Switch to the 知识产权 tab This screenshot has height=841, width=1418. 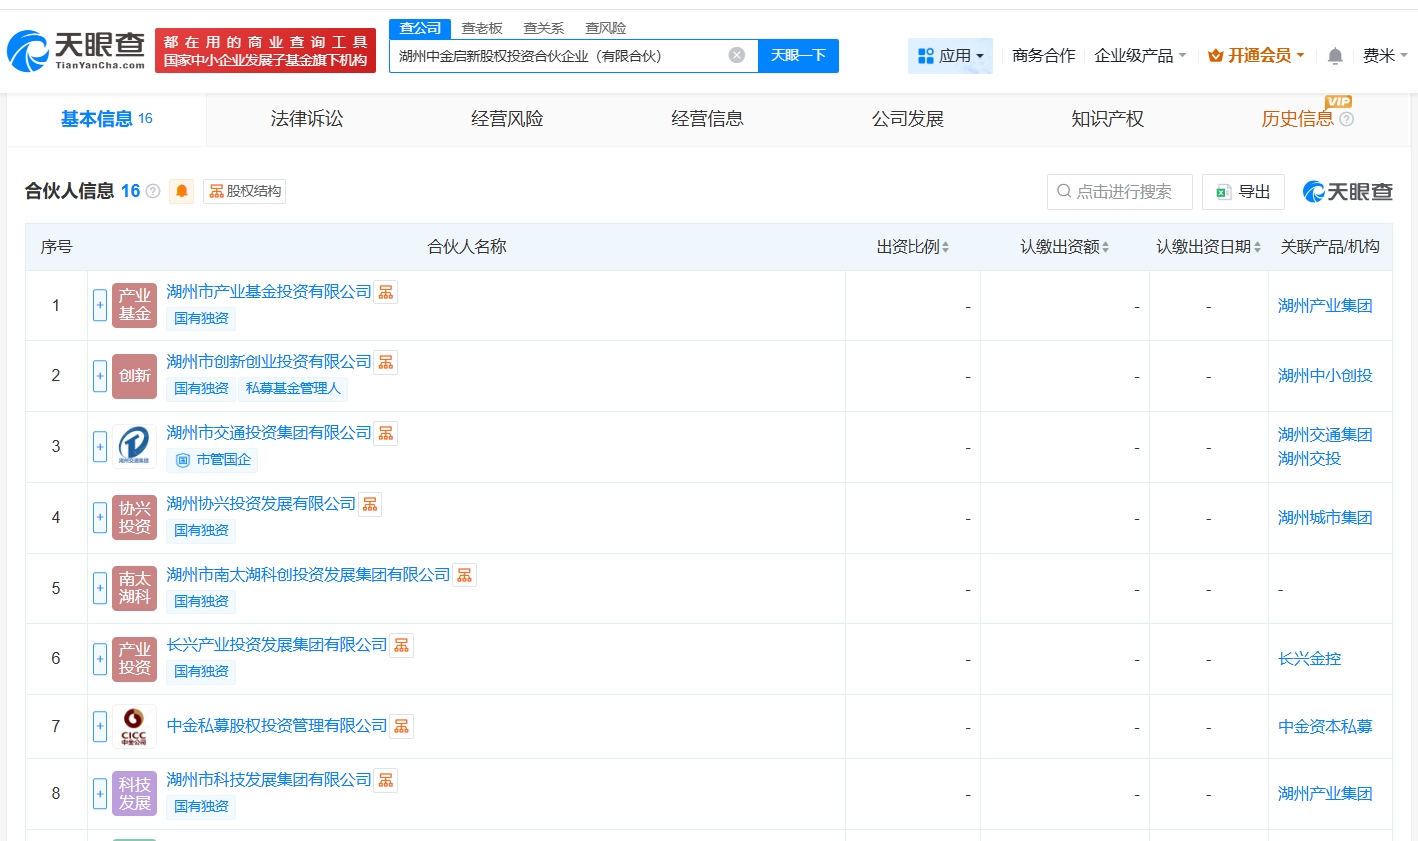1107,119
